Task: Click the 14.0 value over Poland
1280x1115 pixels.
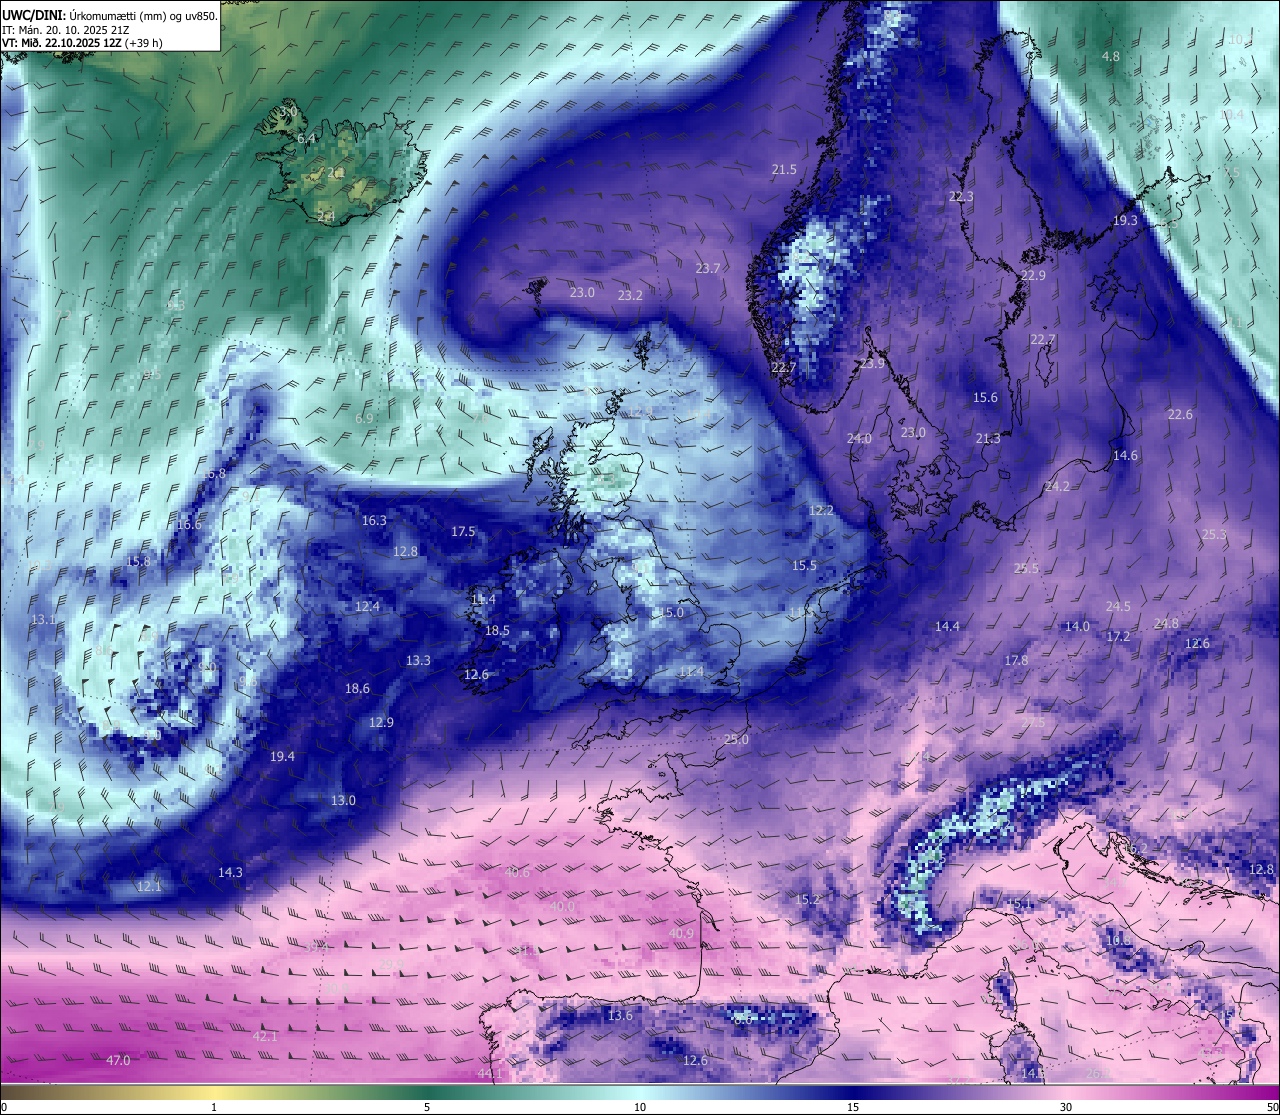Action: tap(1077, 627)
